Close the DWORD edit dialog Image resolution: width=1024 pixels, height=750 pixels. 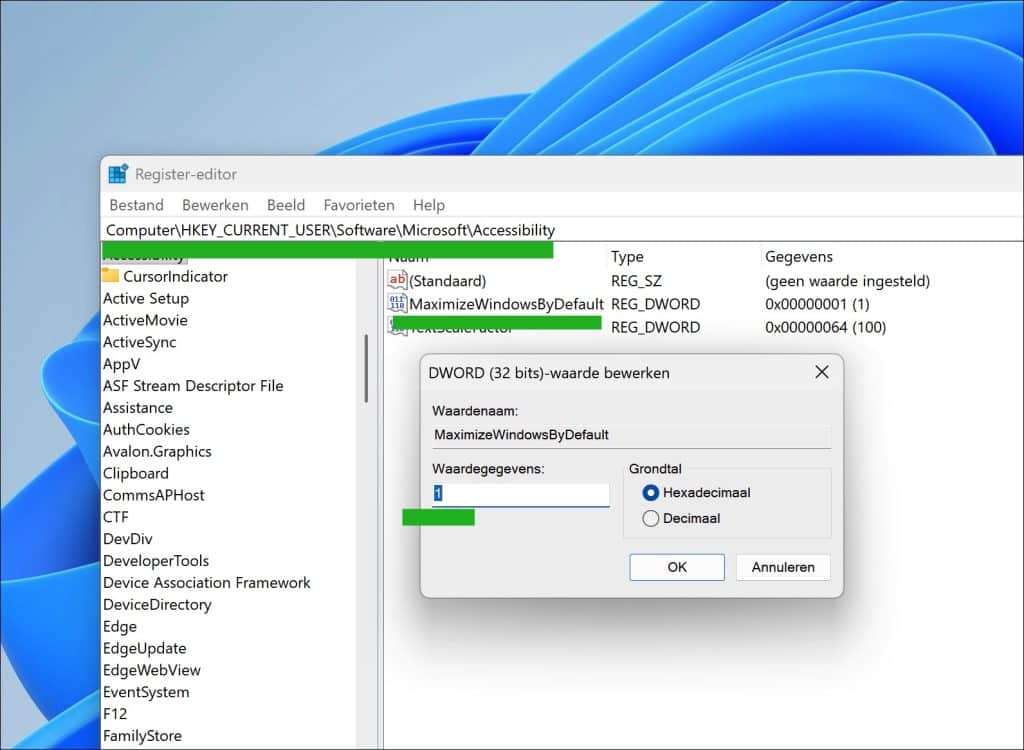click(822, 372)
